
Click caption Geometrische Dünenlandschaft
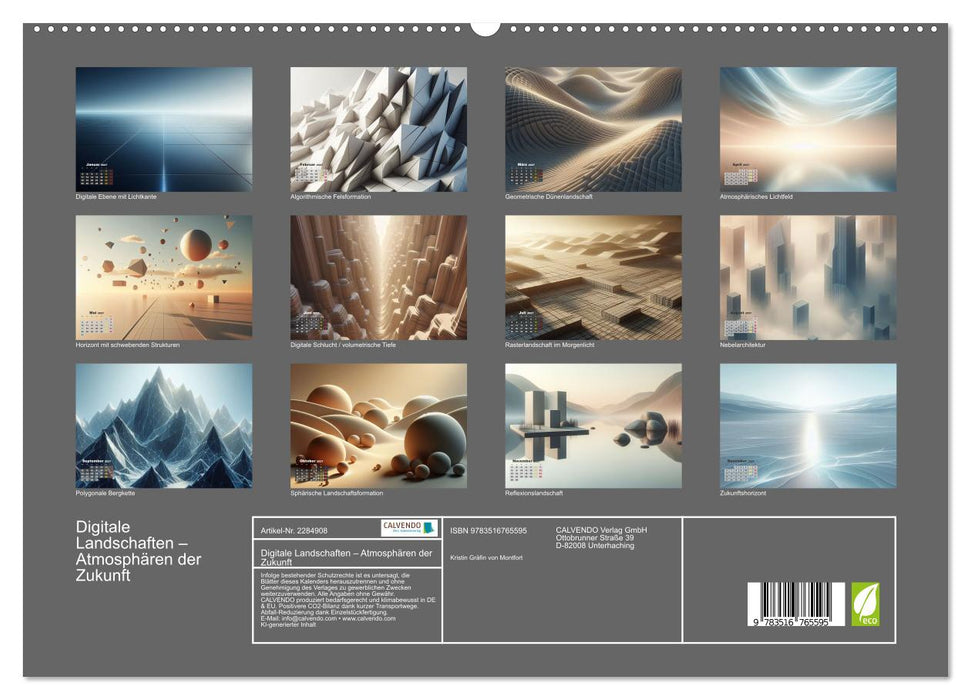pyautogui.click(x=549, y=196)
